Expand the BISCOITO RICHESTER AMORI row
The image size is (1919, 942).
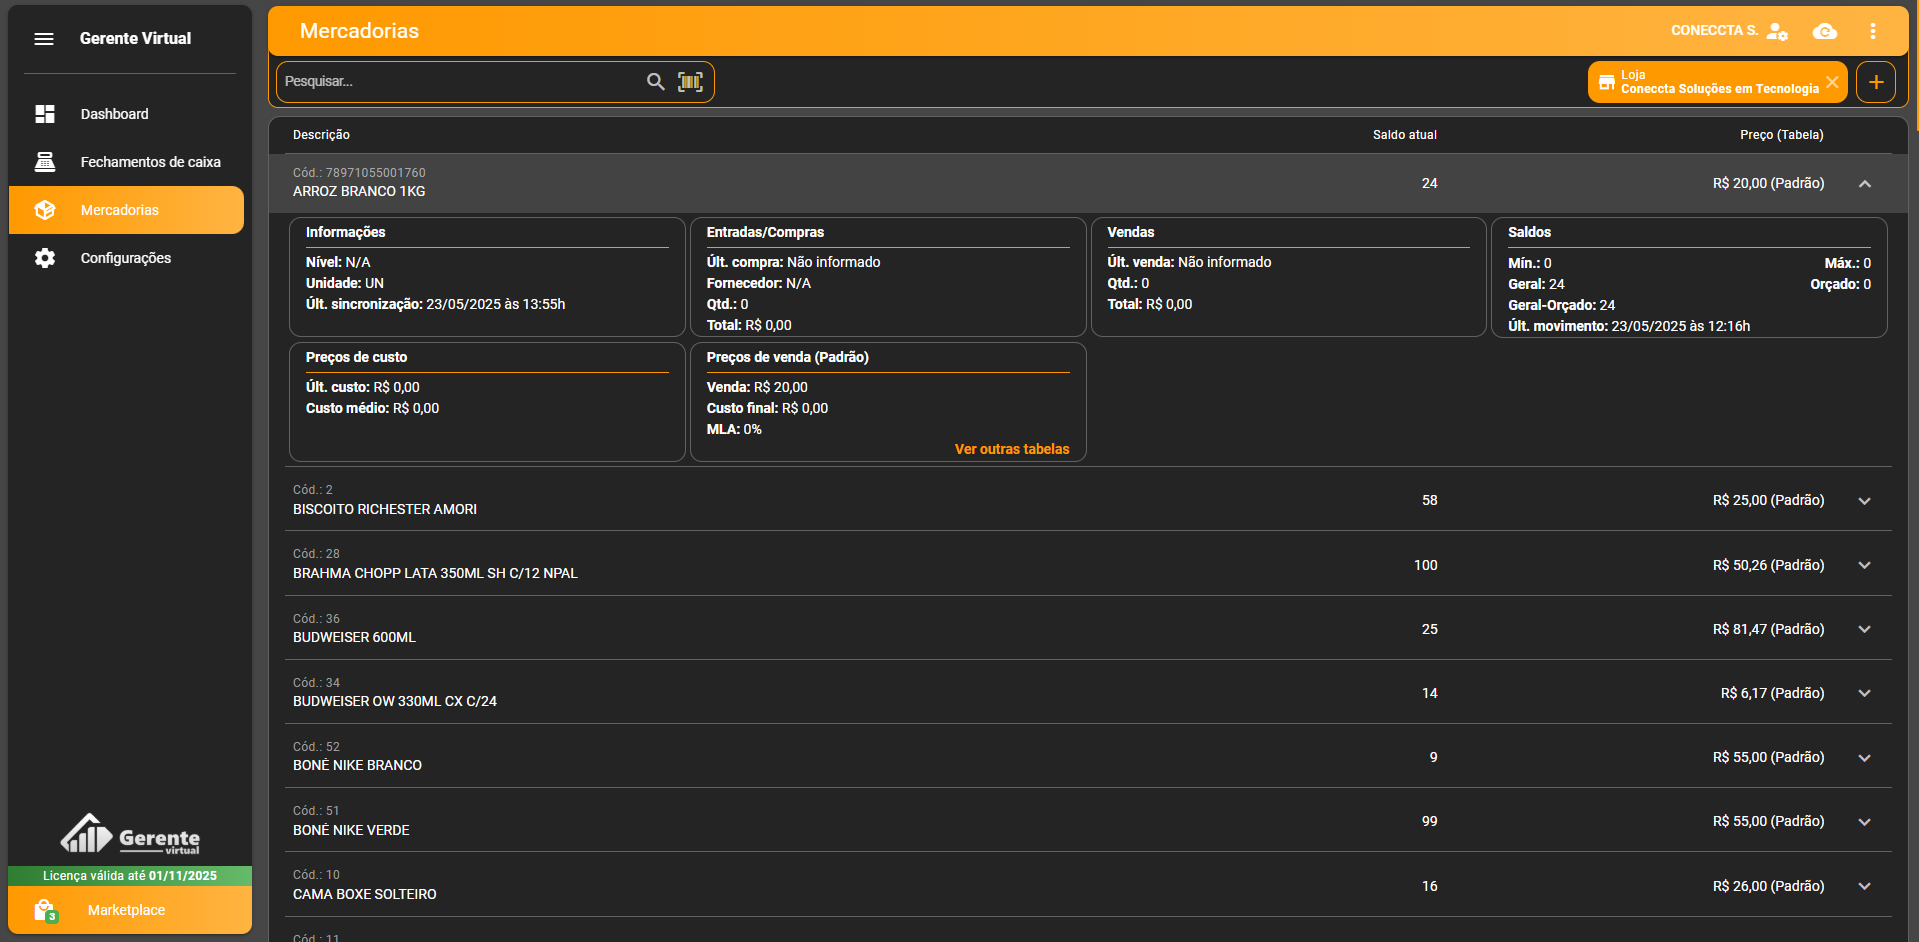pos(1864,501)
